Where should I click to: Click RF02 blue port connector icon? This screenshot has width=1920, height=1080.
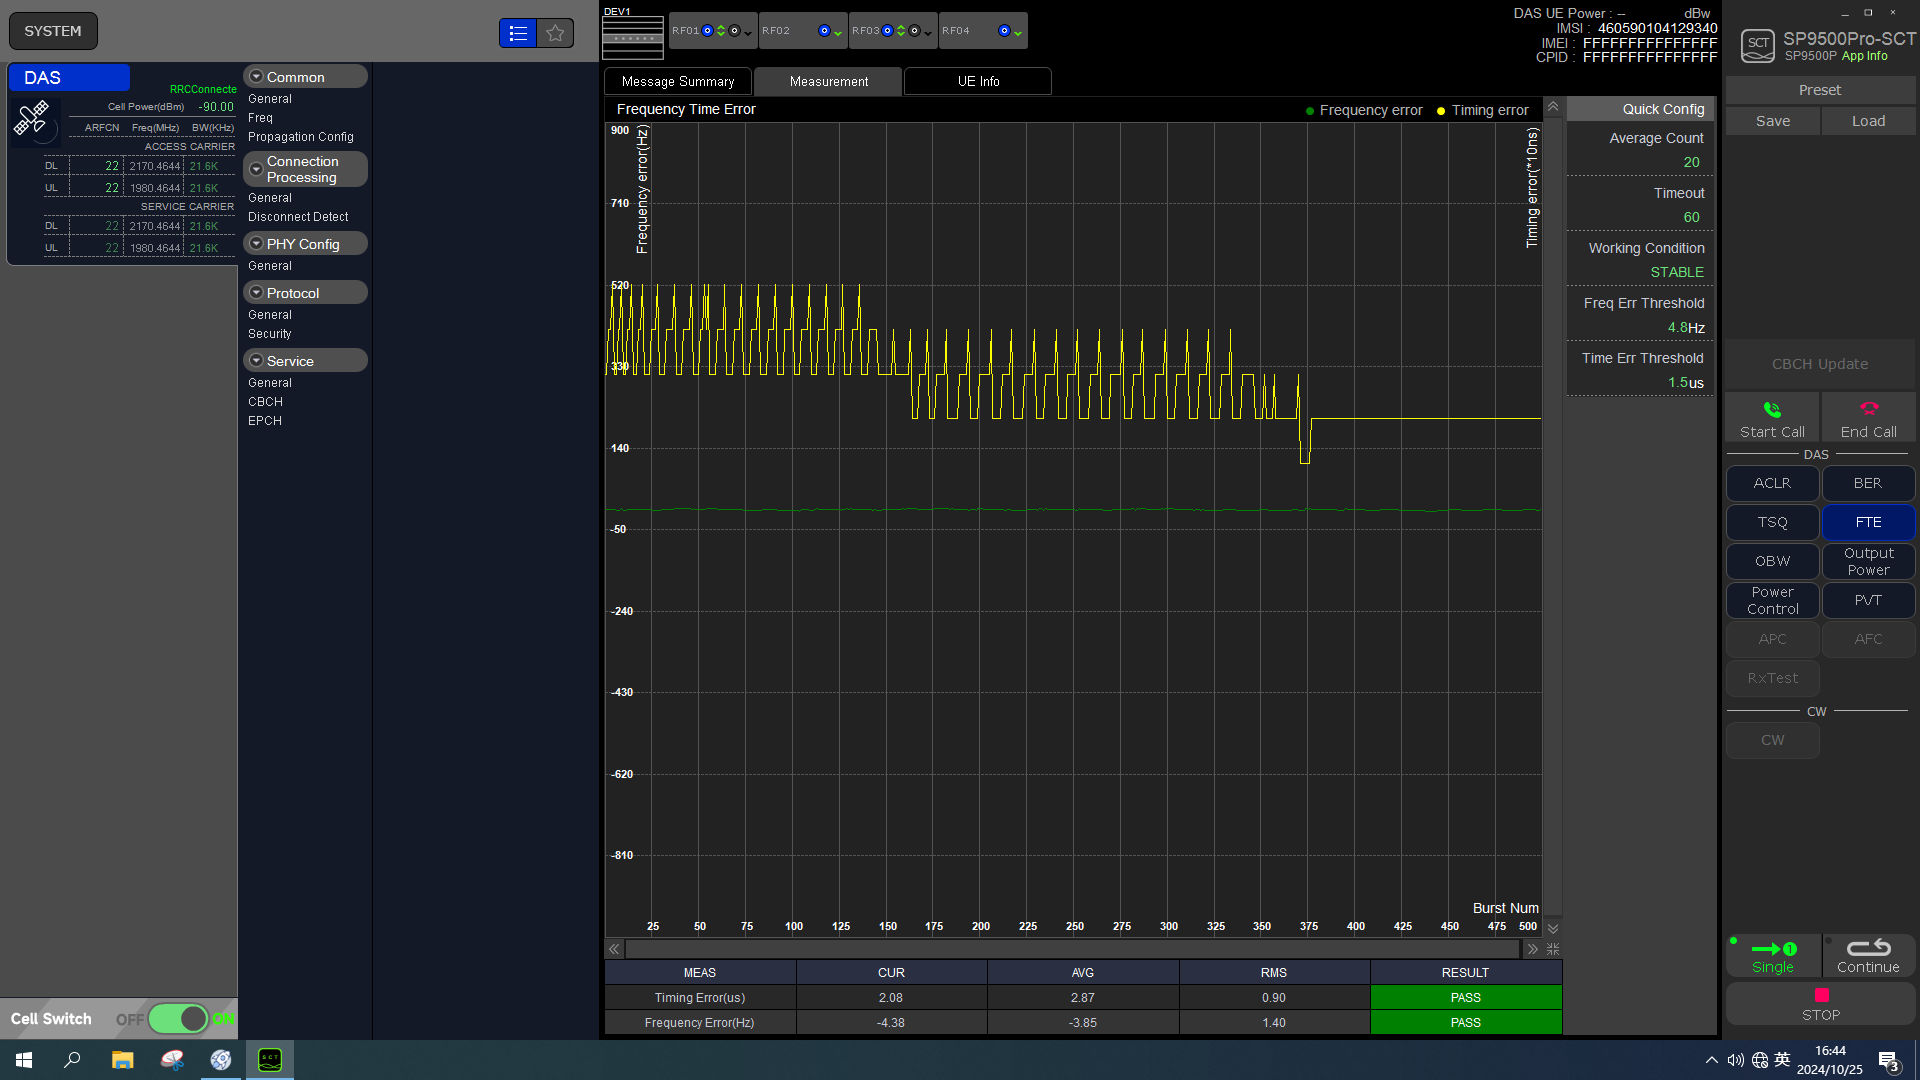(824, 31)
